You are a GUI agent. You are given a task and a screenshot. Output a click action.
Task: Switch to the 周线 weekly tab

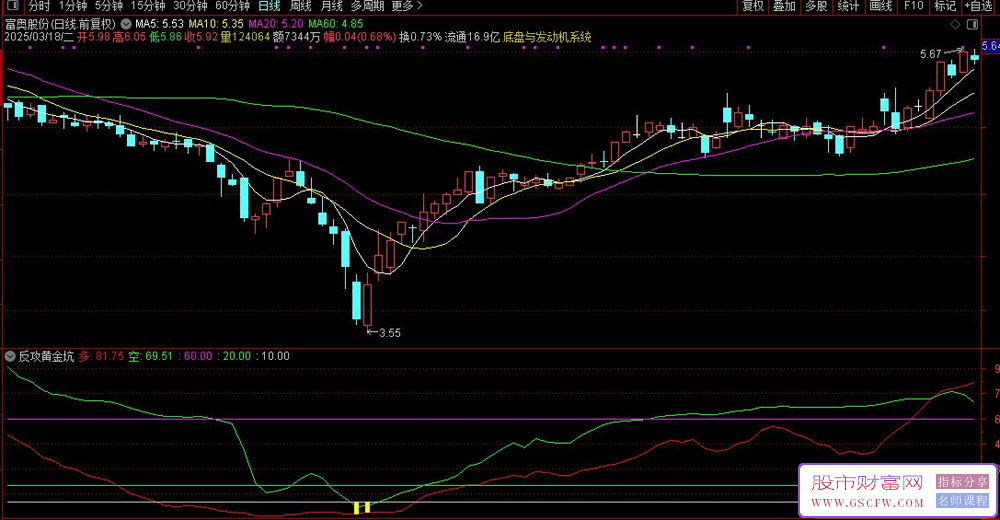[x=300, y=6]
